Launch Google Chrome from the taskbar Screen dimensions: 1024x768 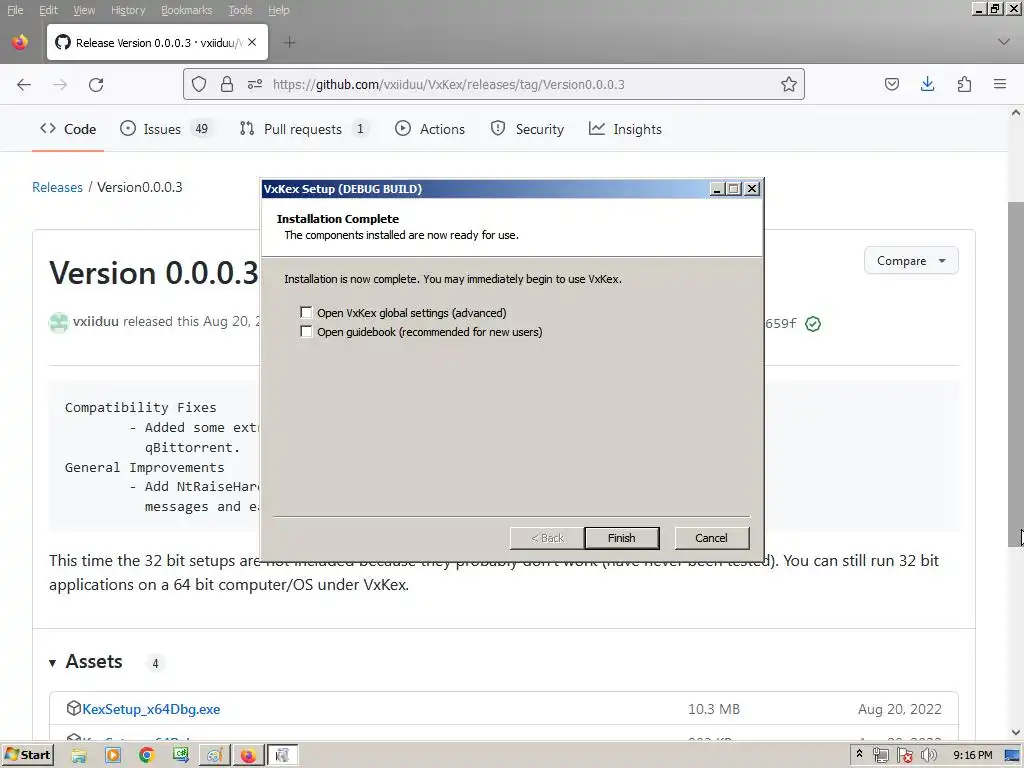[x=147, y=756]
